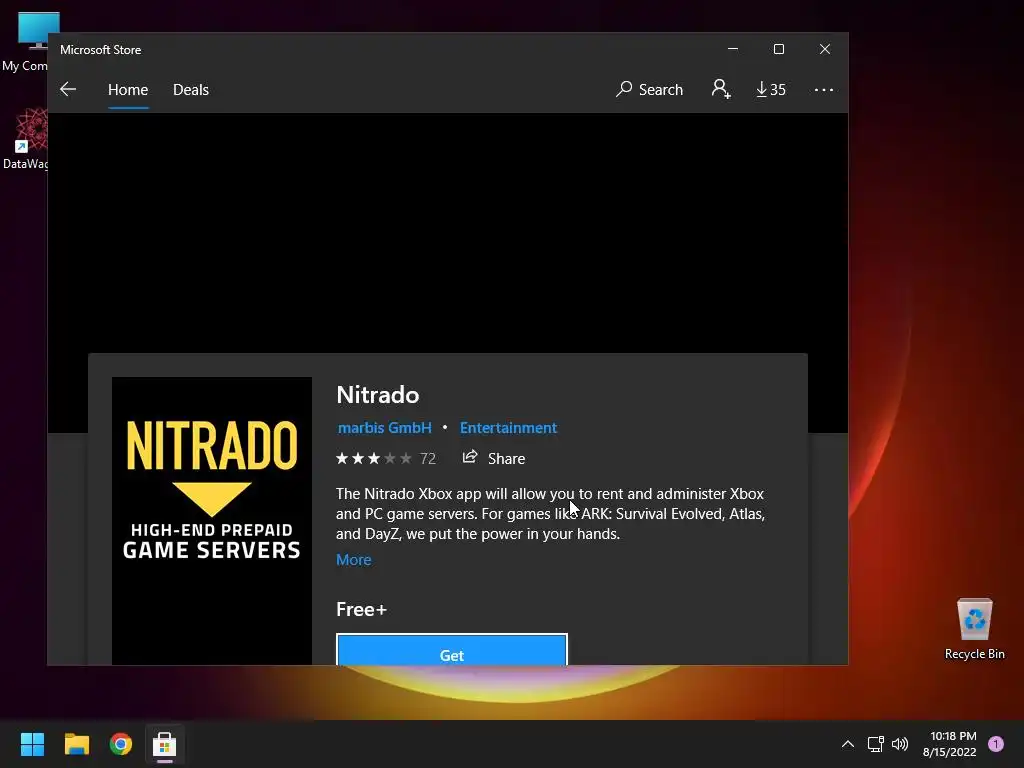Click the Free+ price label

(361, 609)
